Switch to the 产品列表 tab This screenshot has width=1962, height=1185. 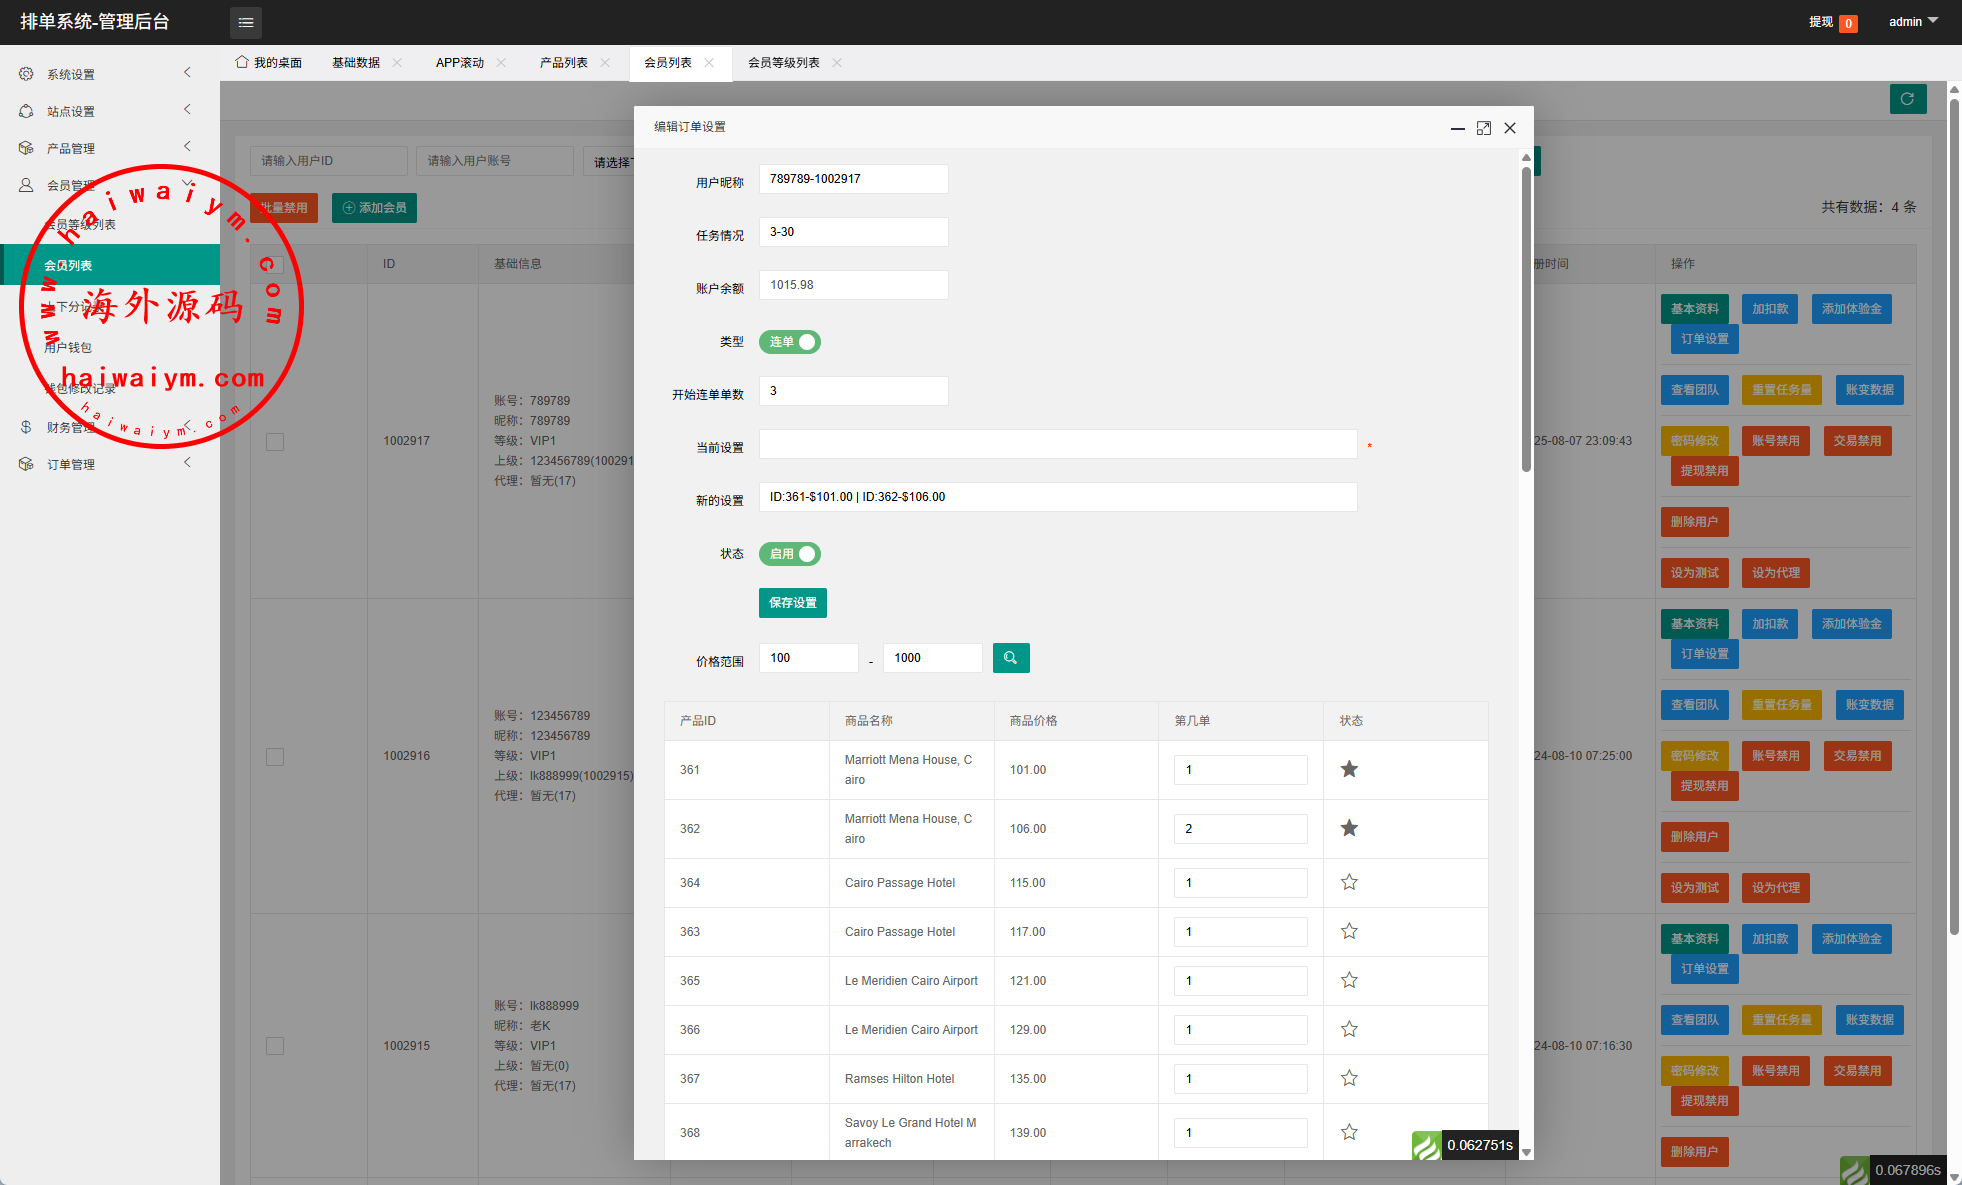tap(563, 63)
